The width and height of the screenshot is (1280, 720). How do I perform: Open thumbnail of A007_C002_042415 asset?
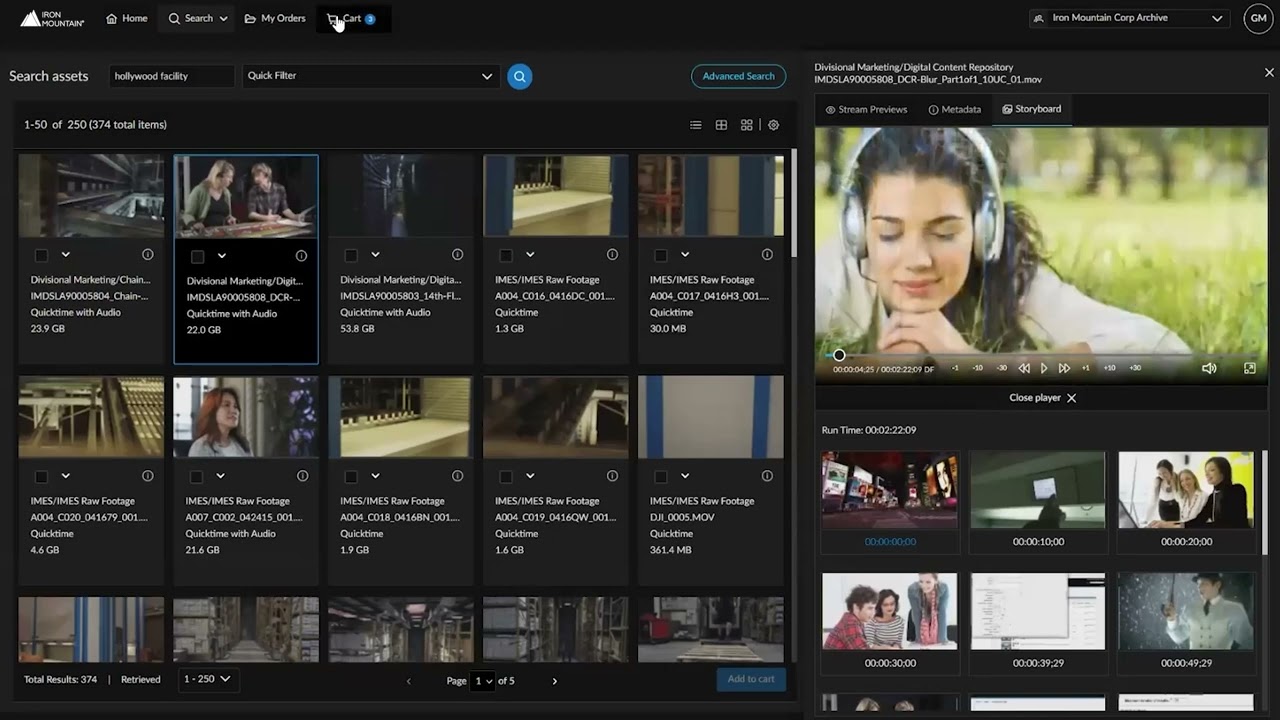coord(246,417)
